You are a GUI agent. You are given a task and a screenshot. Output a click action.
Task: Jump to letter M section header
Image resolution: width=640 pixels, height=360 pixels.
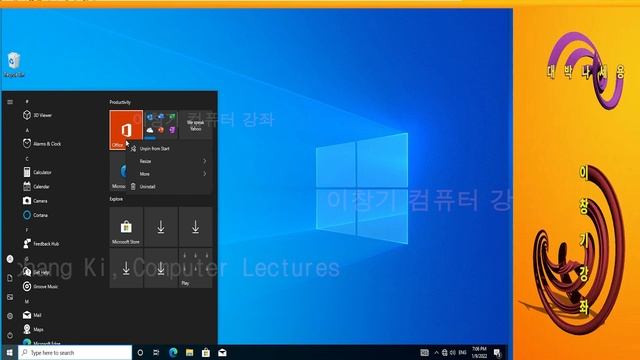pos(27,302)
